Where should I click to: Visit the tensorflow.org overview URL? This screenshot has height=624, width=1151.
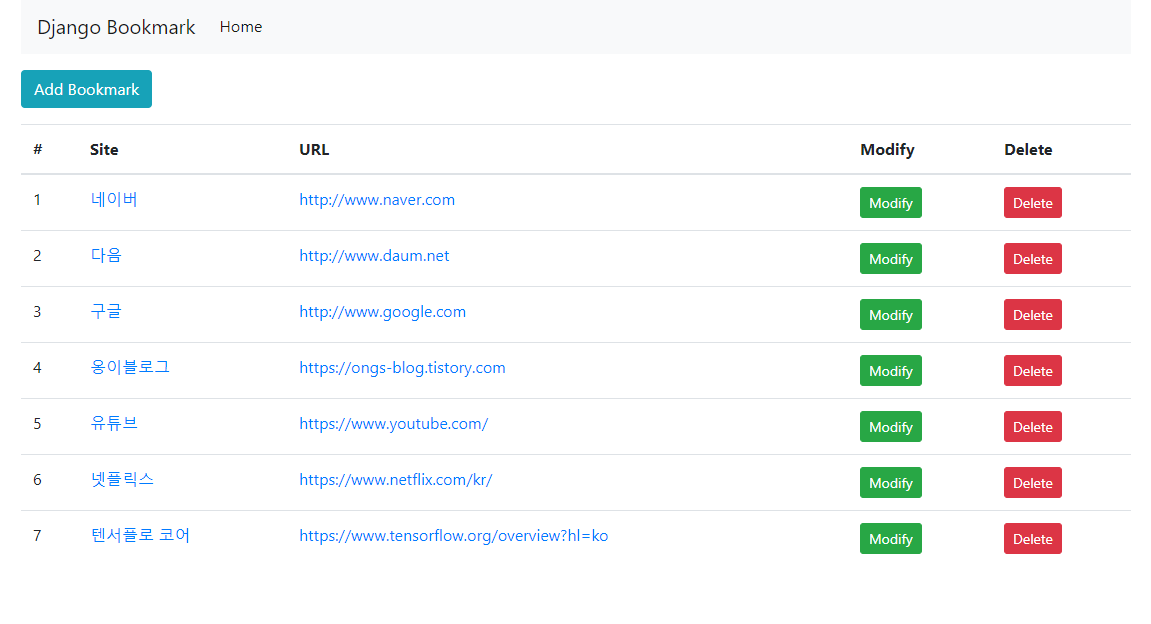point(454,536)
